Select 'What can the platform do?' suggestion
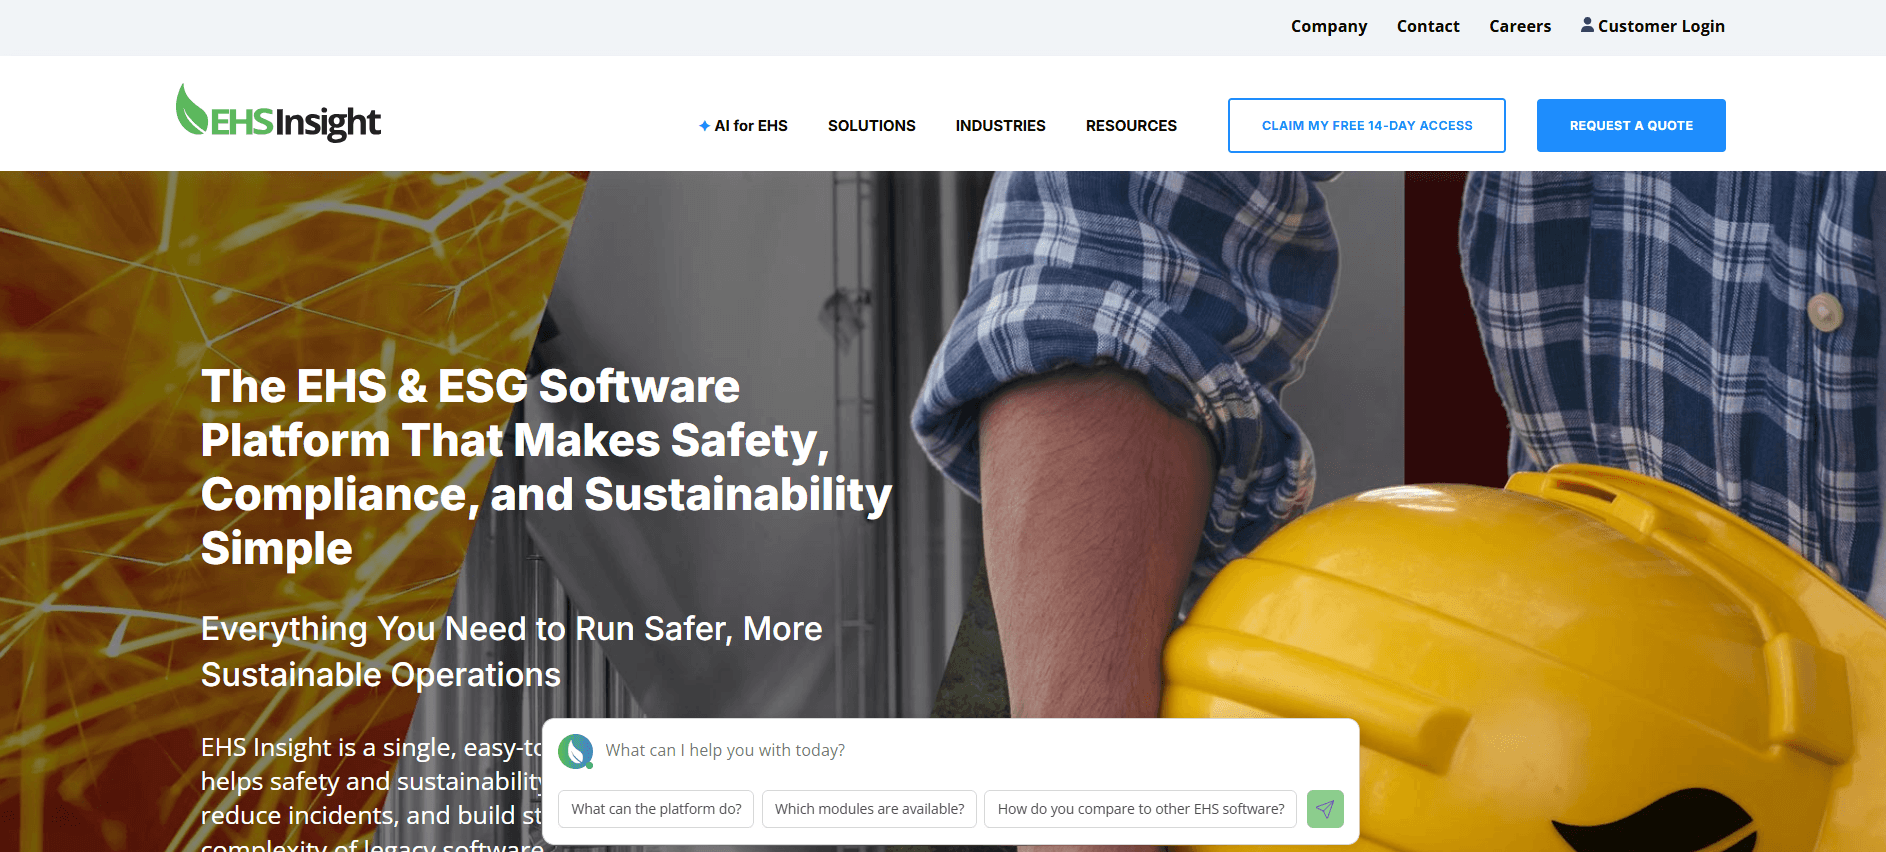This screenshot has width=1886, height=852. 656,809
